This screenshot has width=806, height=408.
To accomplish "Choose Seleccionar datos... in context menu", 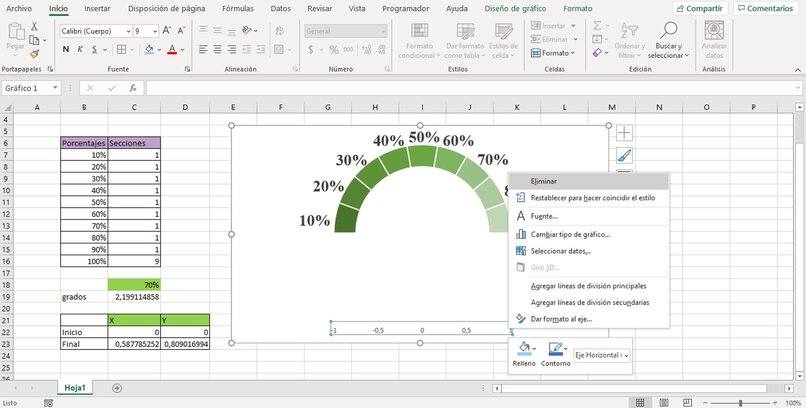I will 589,251.
